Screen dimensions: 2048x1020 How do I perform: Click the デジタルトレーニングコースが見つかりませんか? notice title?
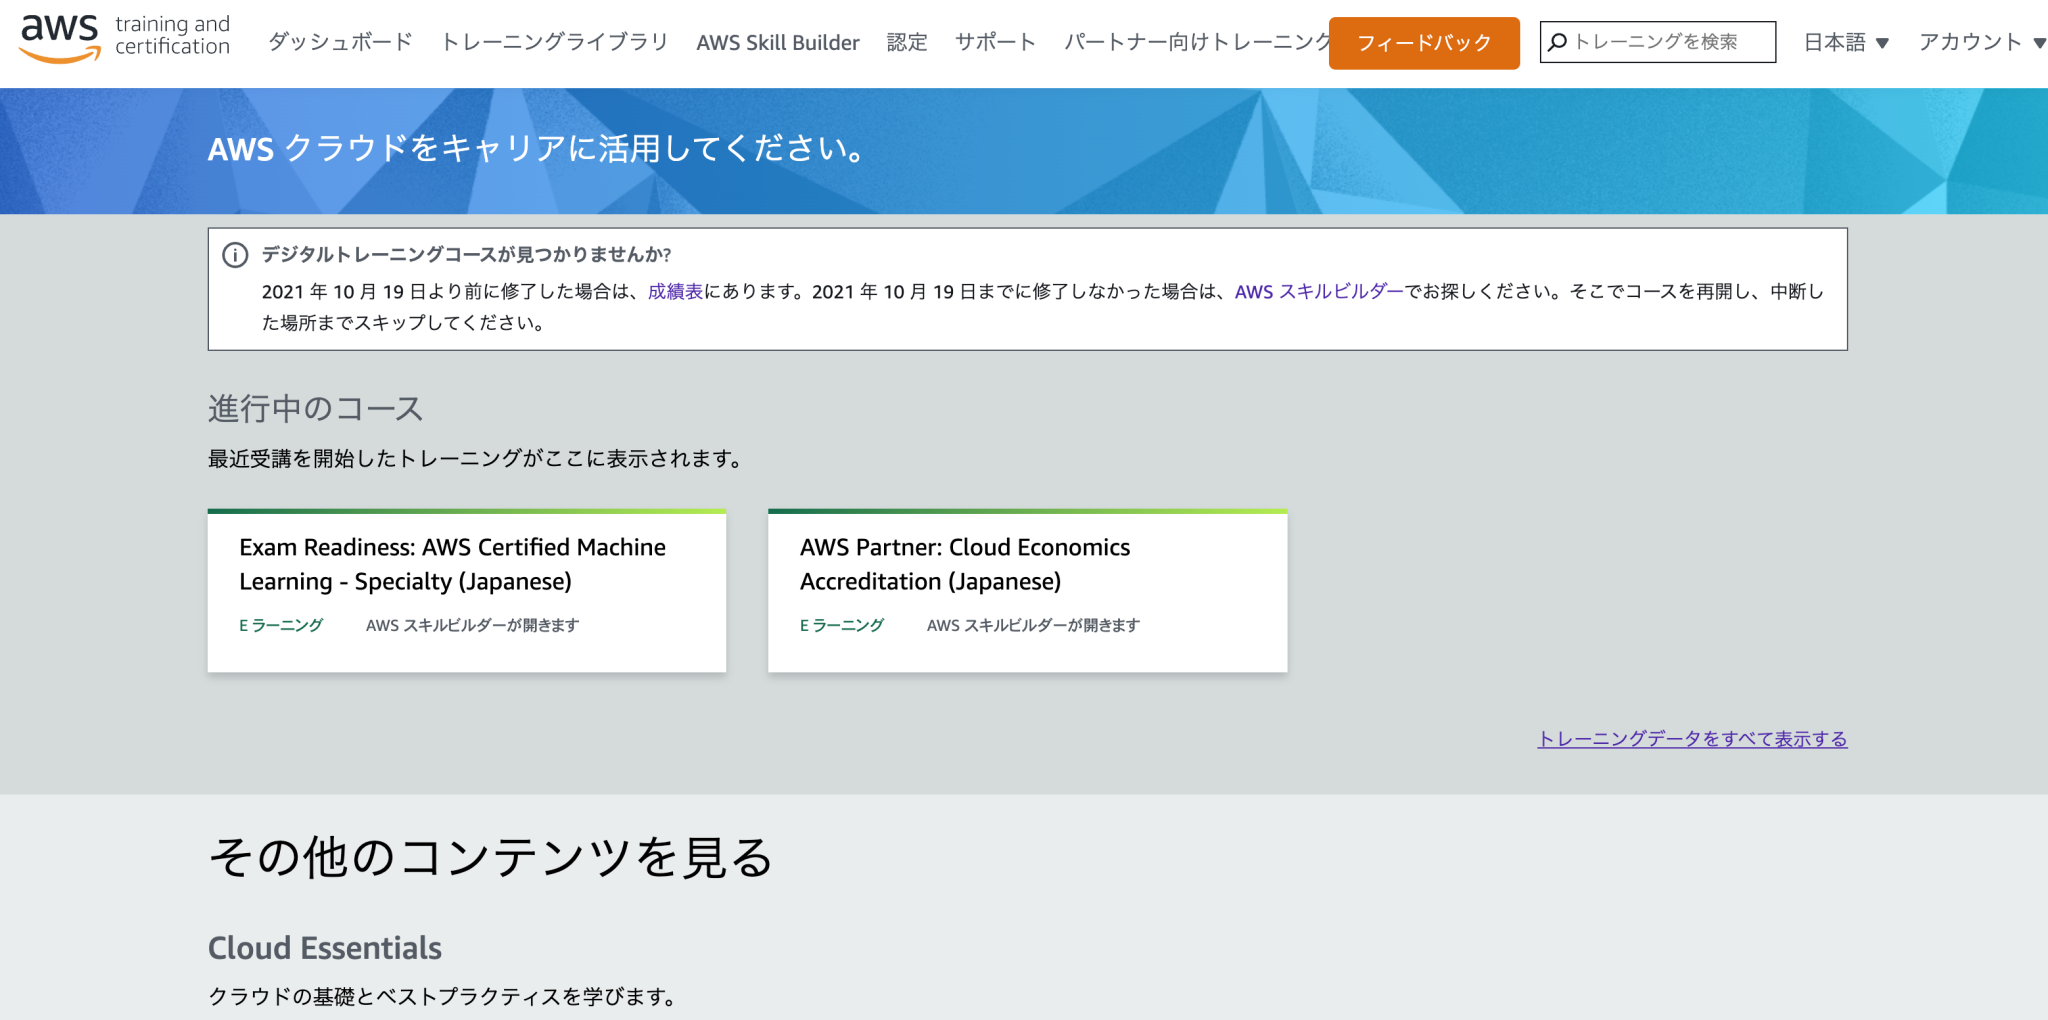tap(467, 254)
